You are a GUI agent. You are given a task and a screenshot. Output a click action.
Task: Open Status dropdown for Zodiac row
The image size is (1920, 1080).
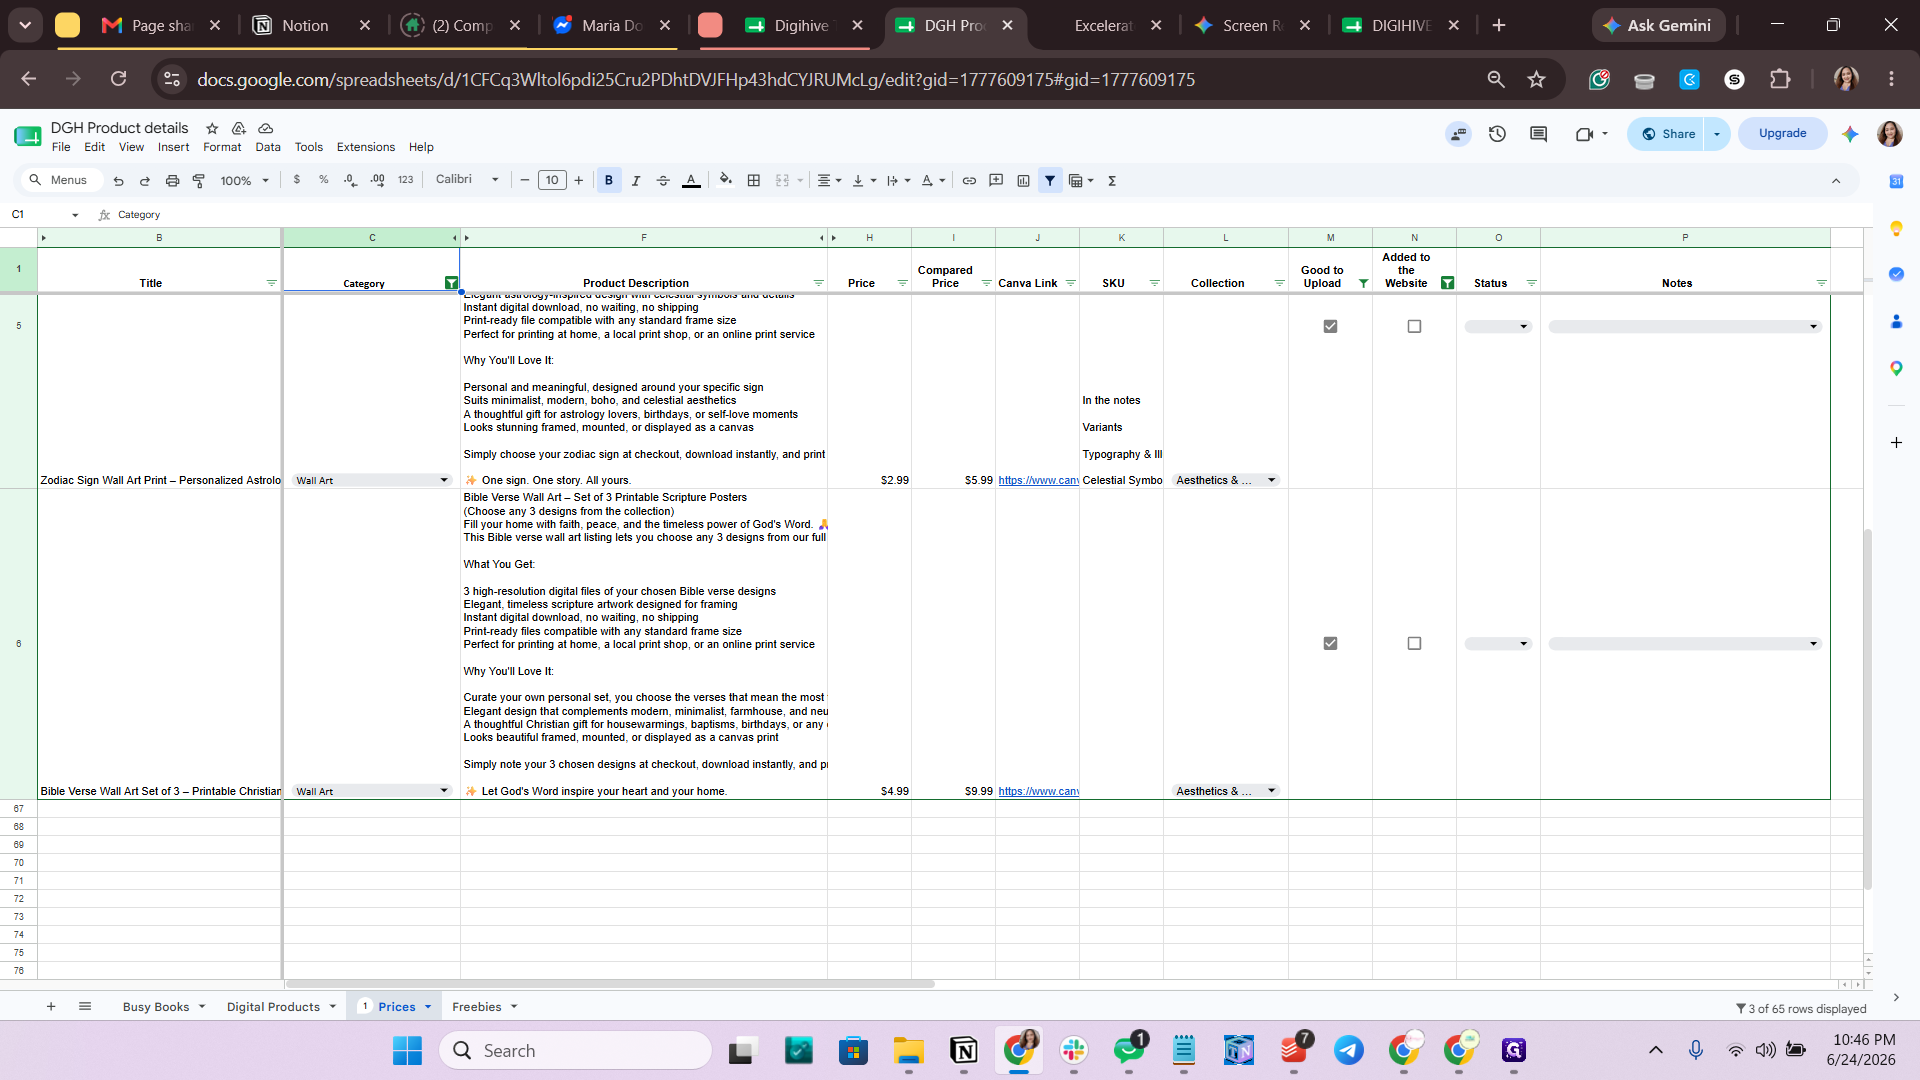point(1498,326)
